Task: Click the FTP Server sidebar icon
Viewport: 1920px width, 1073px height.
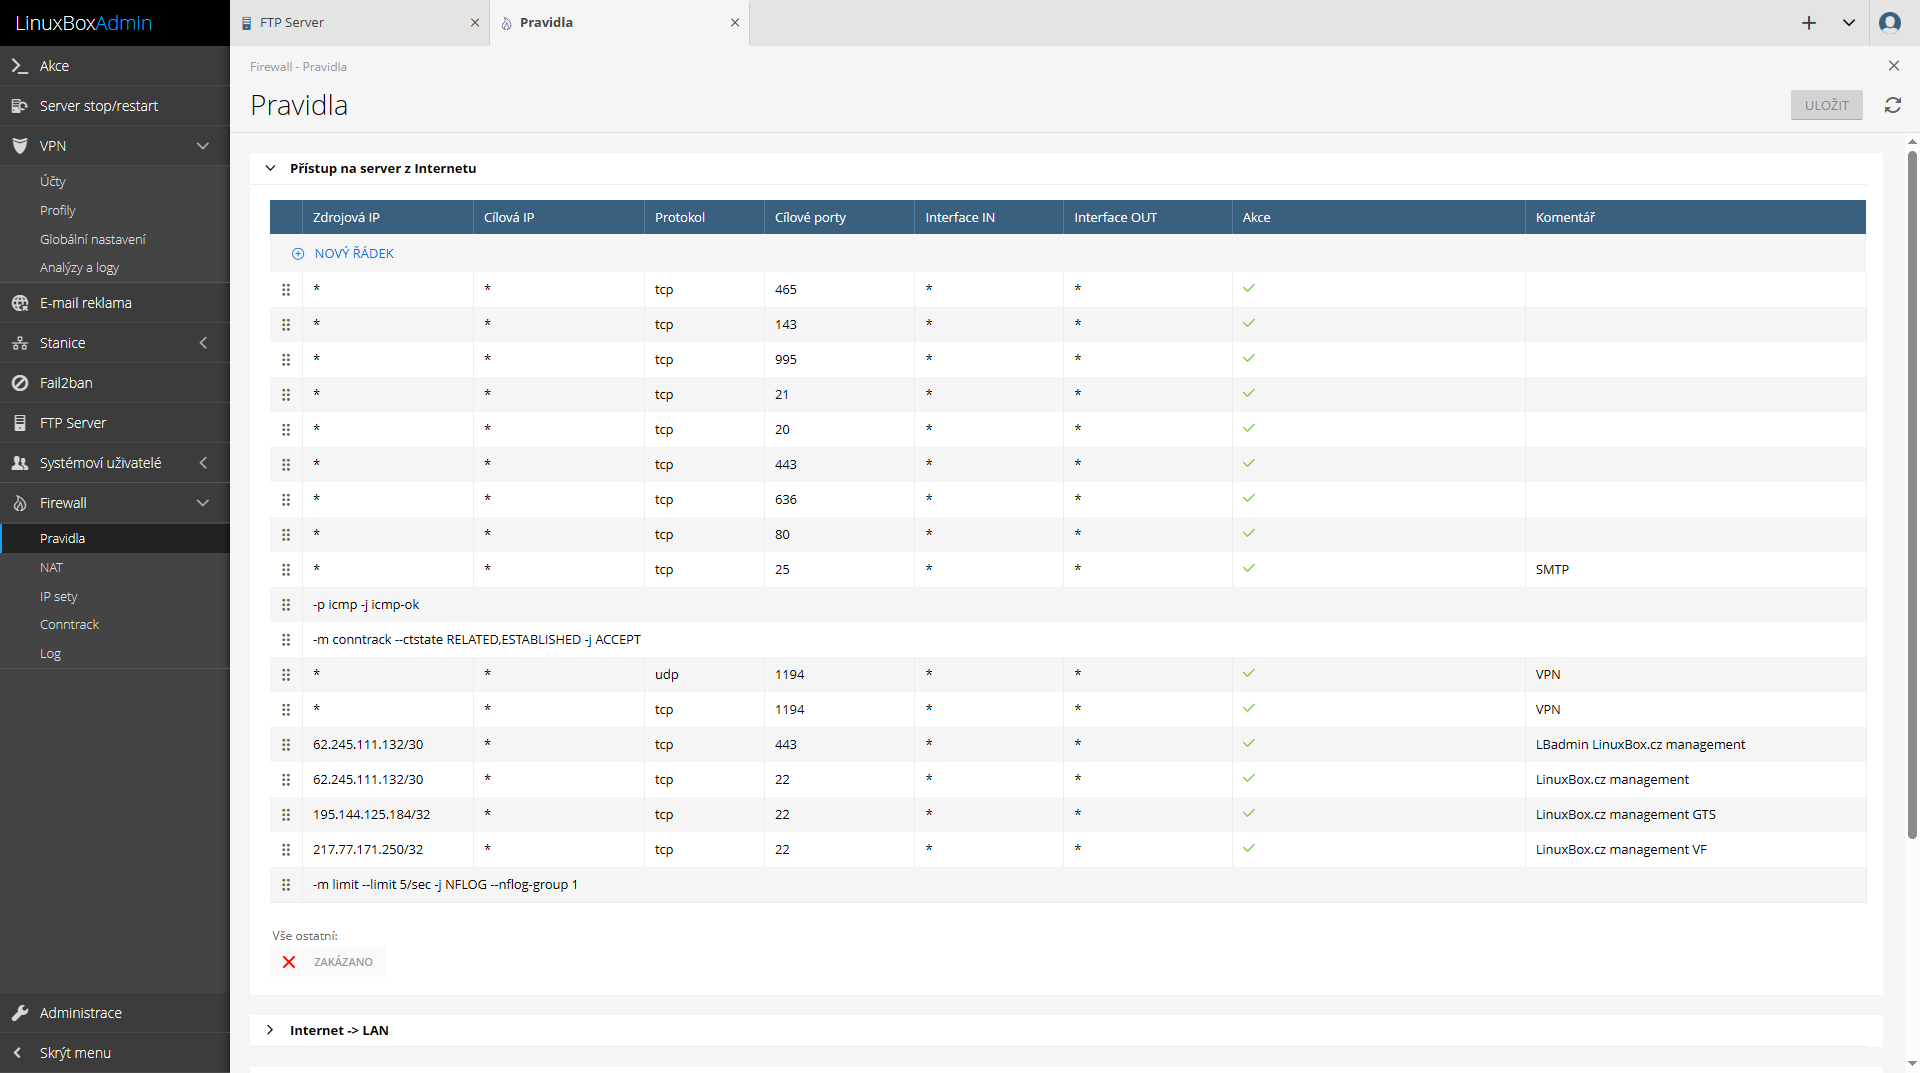Action: [19, 423]
